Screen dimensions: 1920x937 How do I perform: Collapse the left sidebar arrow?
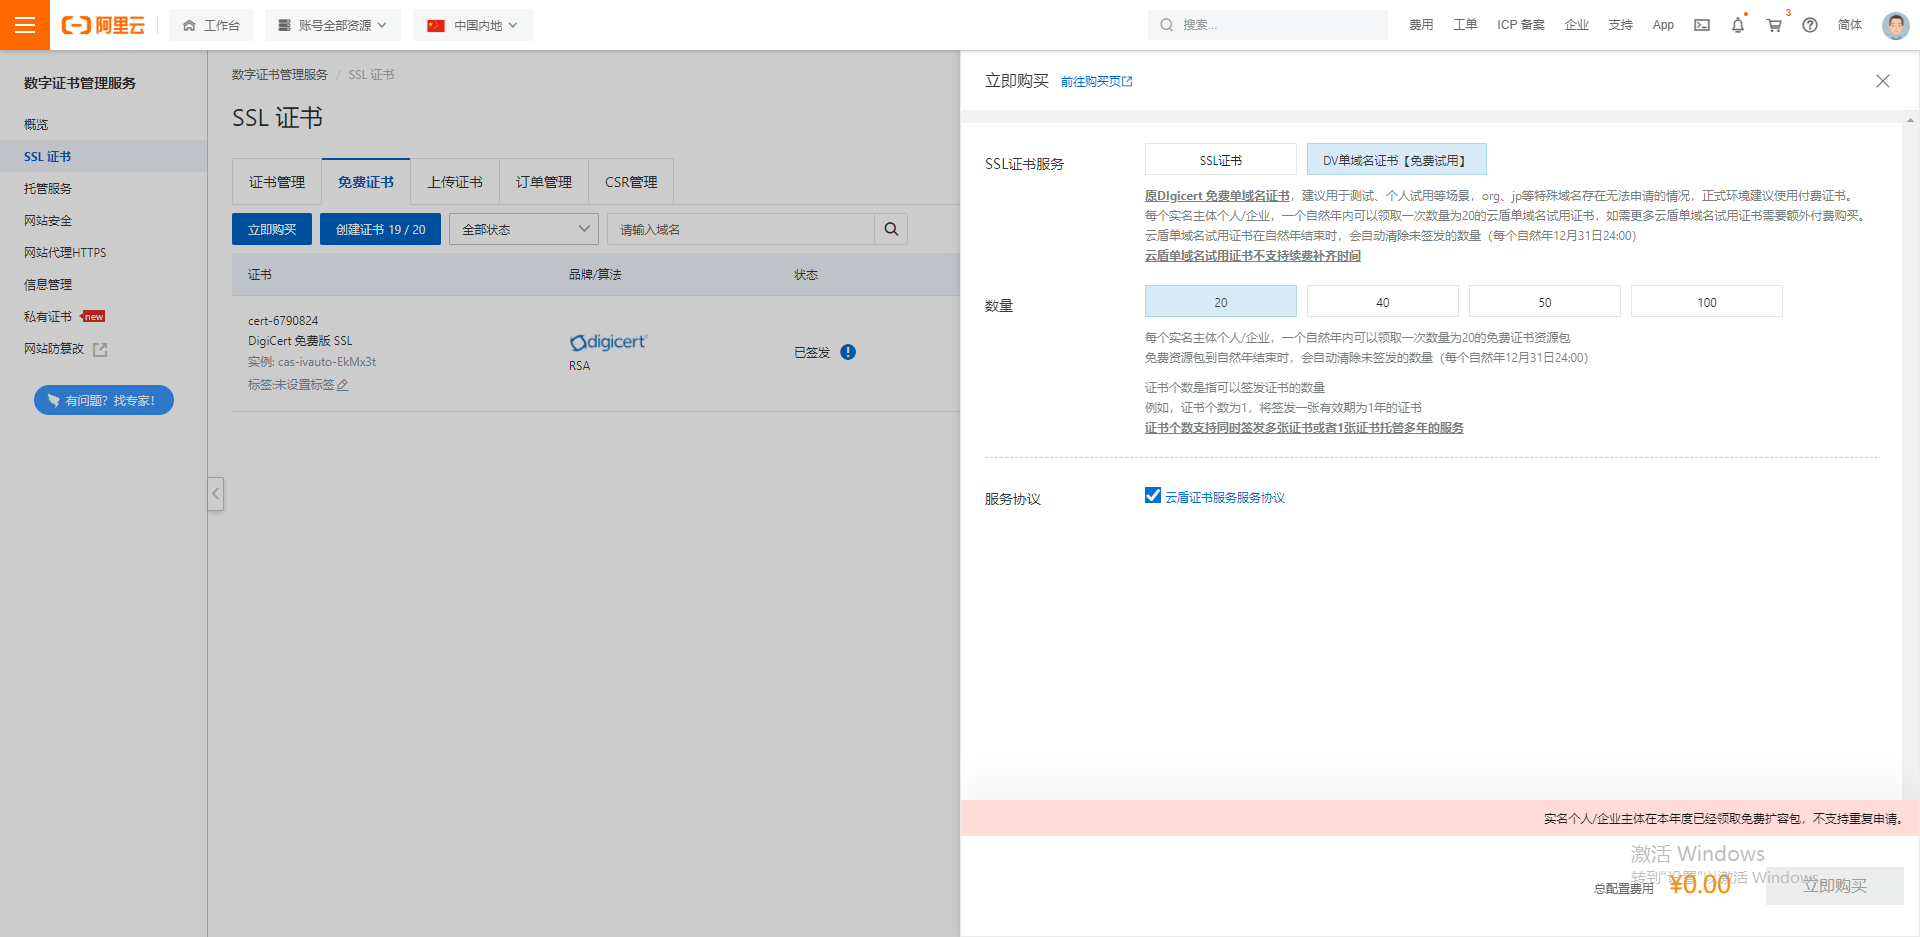(215, 494)
